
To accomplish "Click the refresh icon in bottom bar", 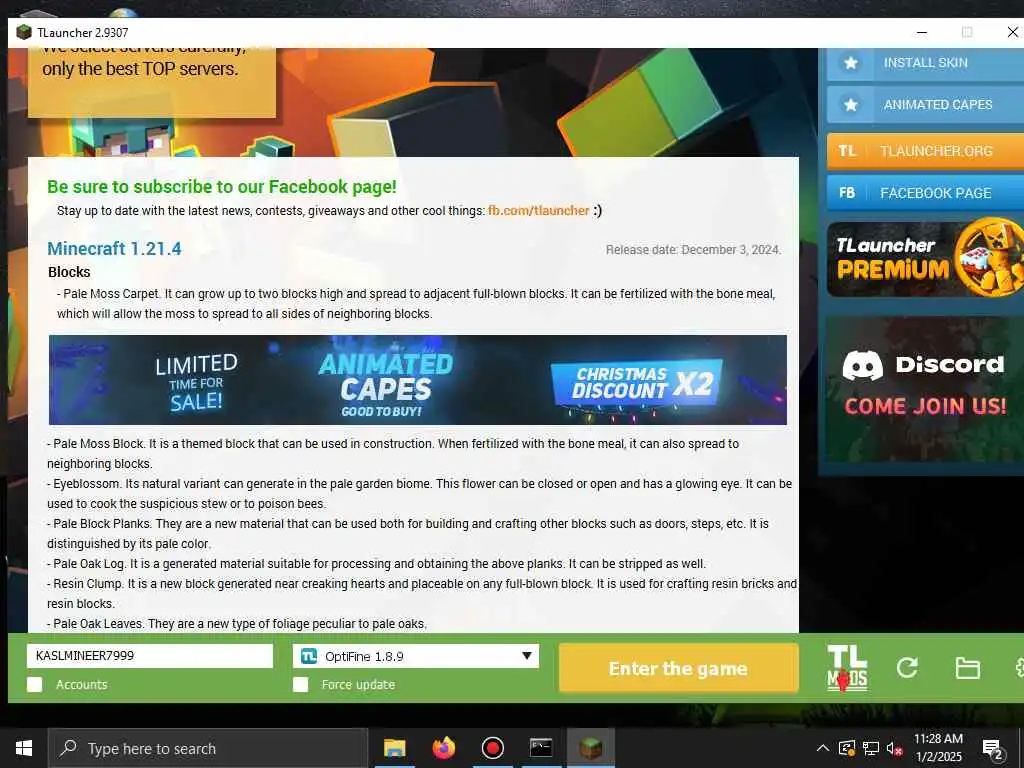I will coord(907,667).
